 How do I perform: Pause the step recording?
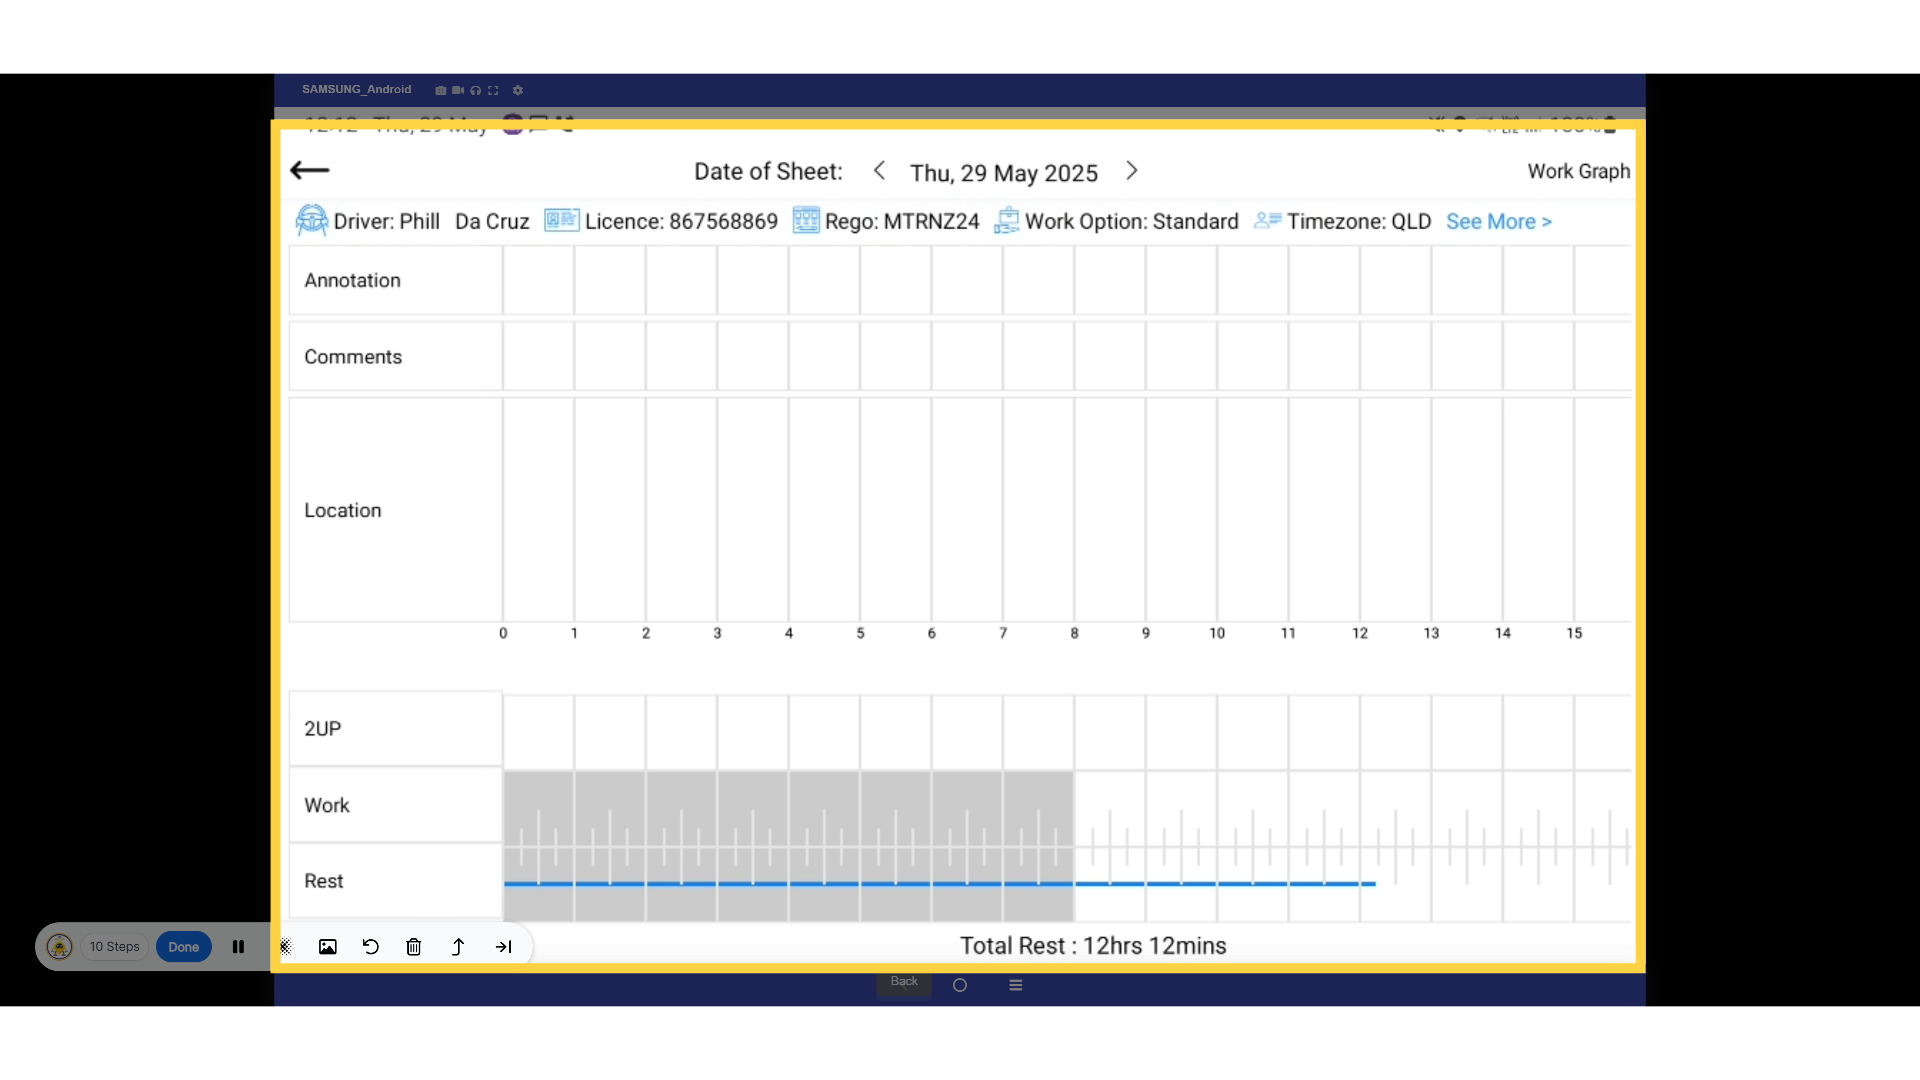[238, 947]
